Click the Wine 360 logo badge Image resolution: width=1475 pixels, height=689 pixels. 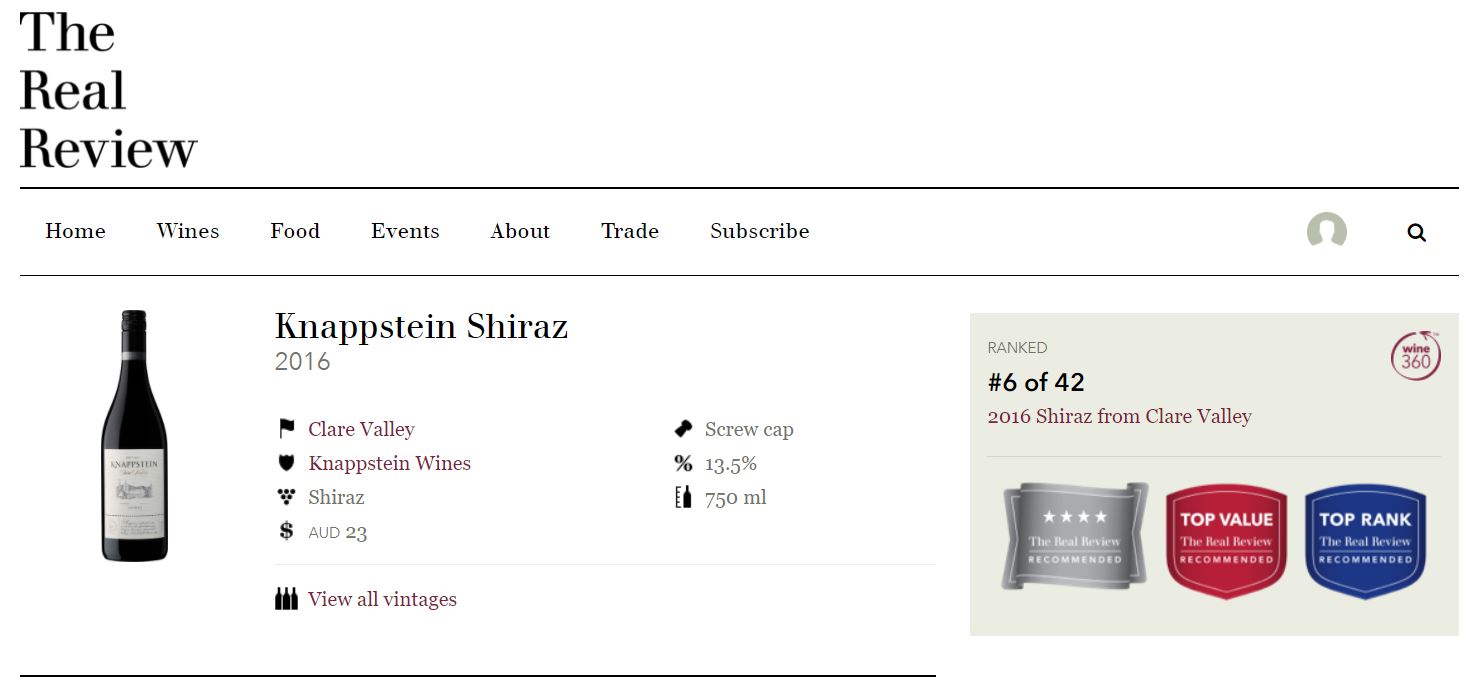pos(1415,357)
